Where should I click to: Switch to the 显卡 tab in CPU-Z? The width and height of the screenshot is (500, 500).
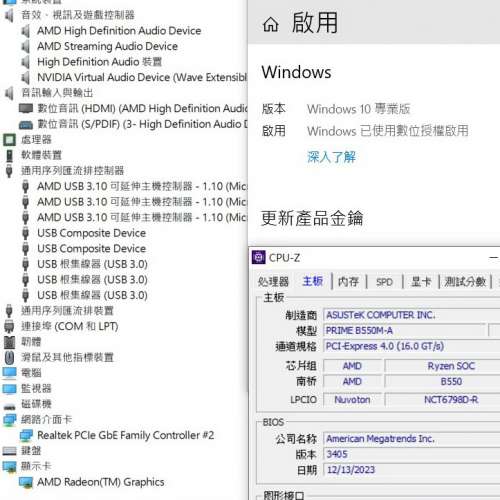[x=421, y=282]
